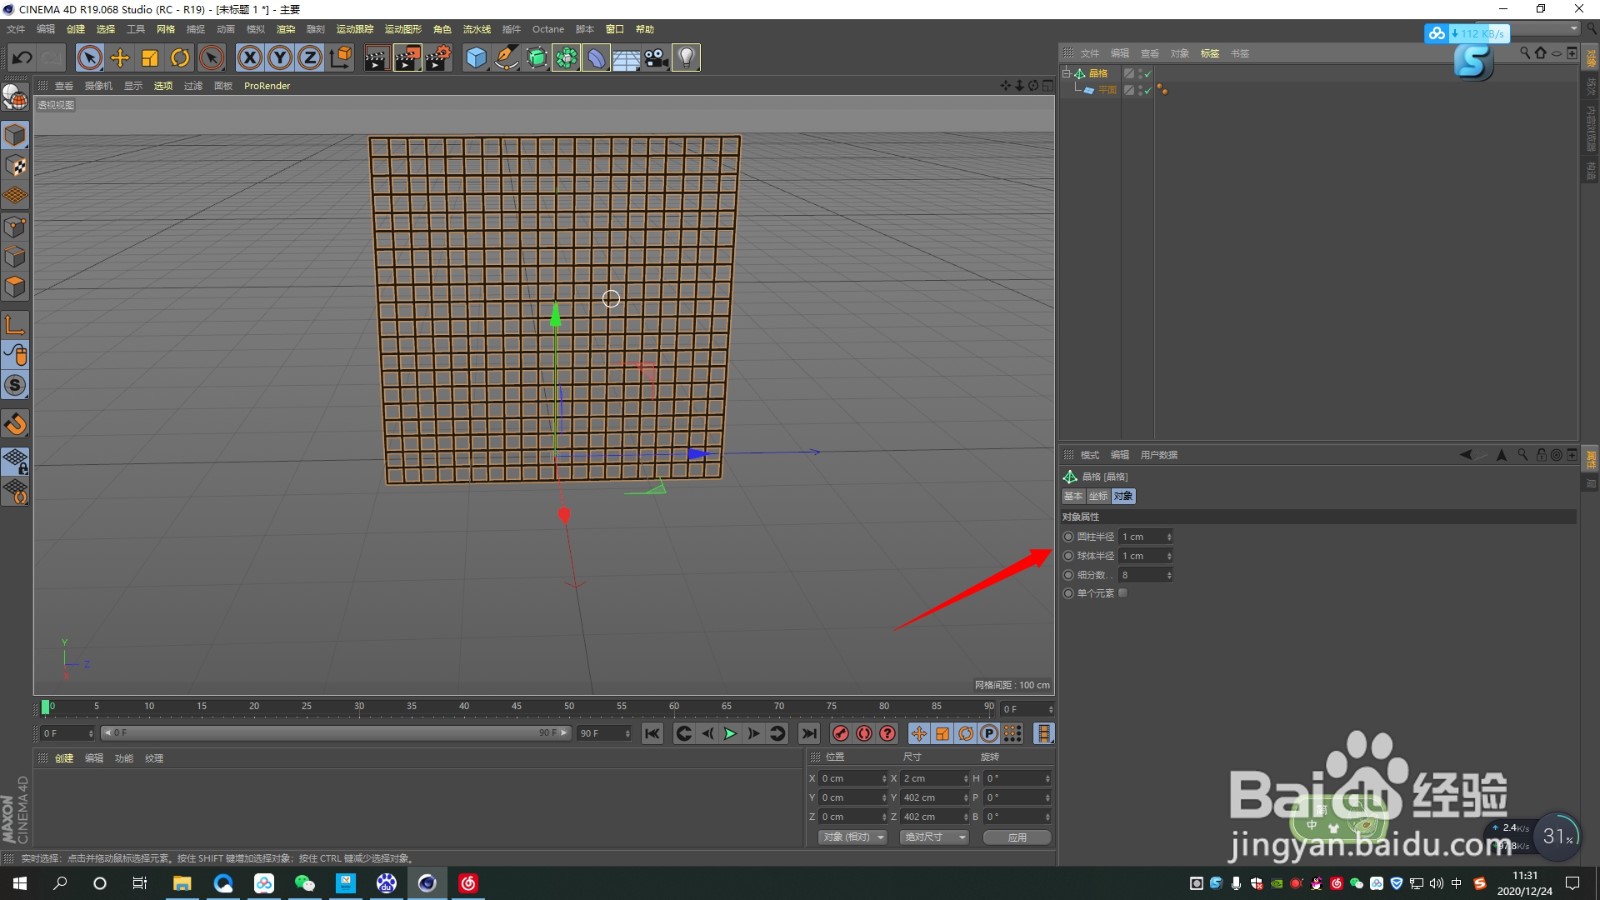
Task: Toggle the Autokeying button
Action: tap(864, 734)
